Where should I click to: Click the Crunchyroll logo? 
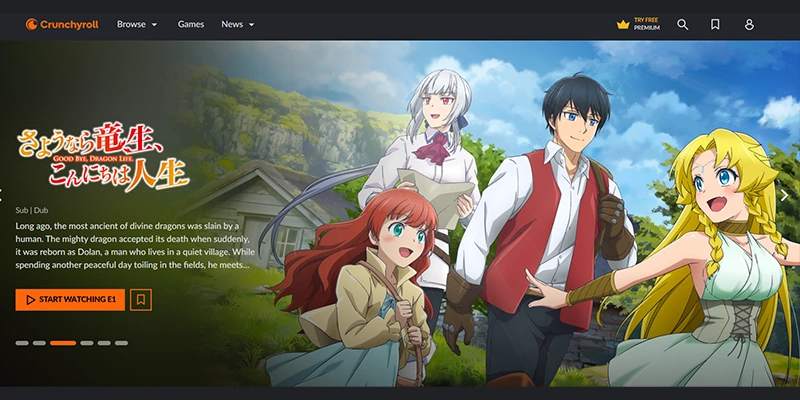pyautogui.click(x=61, y=24)
